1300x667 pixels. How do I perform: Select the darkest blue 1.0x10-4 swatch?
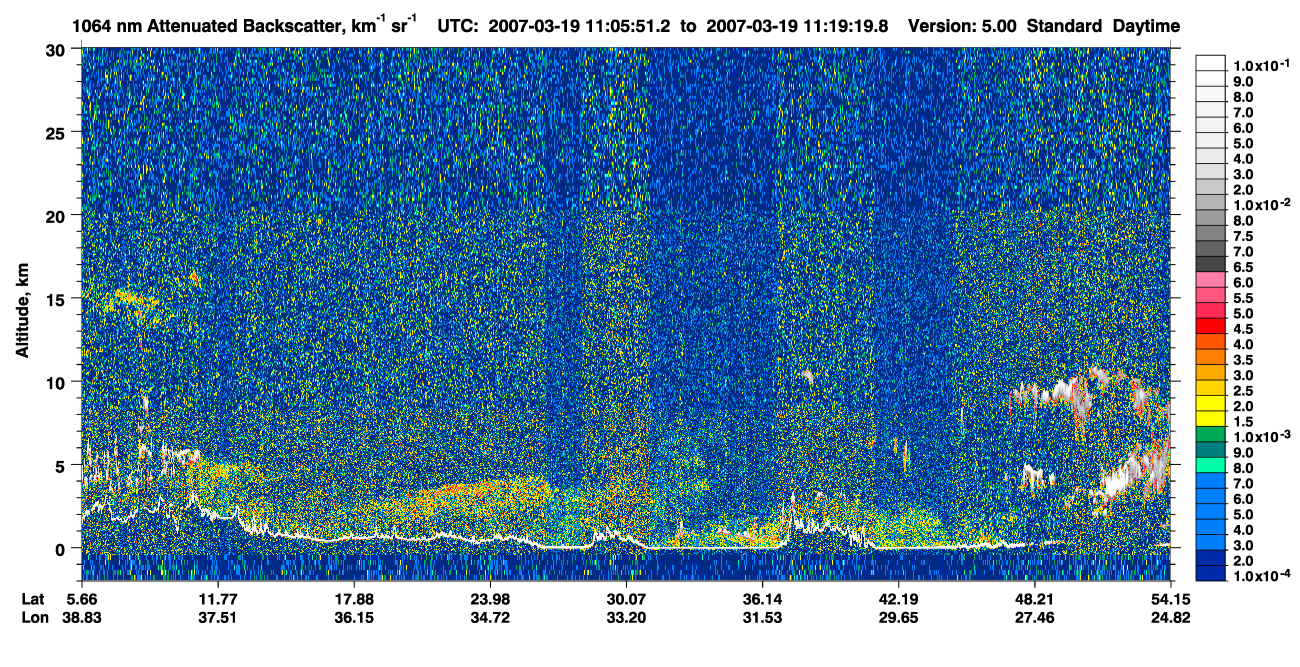coord(1211,573)
